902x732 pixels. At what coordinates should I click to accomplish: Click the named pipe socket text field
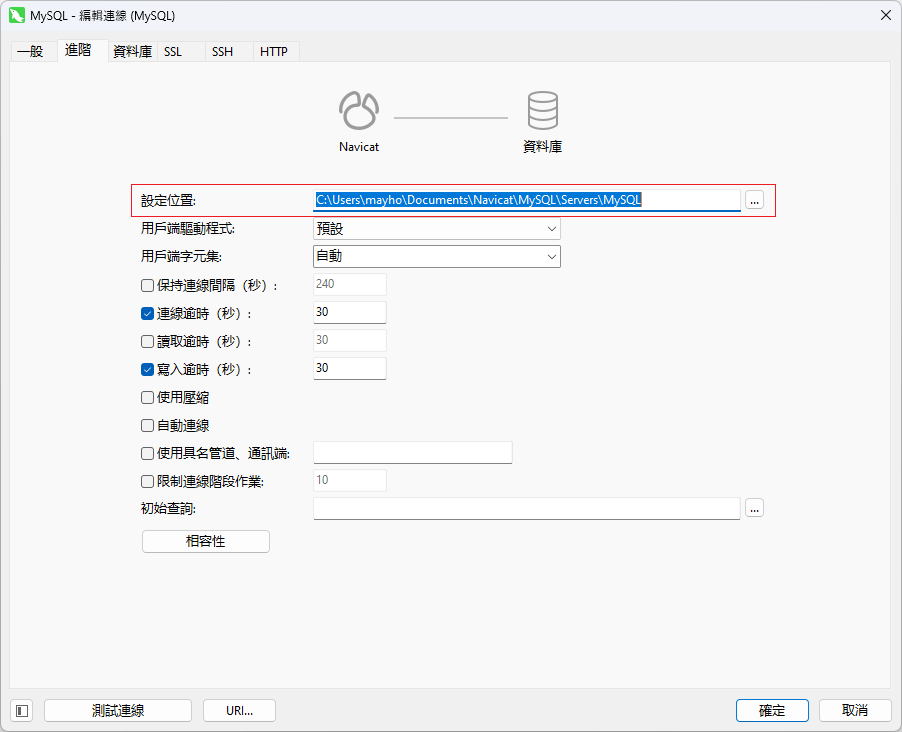[x=412, y=453]
